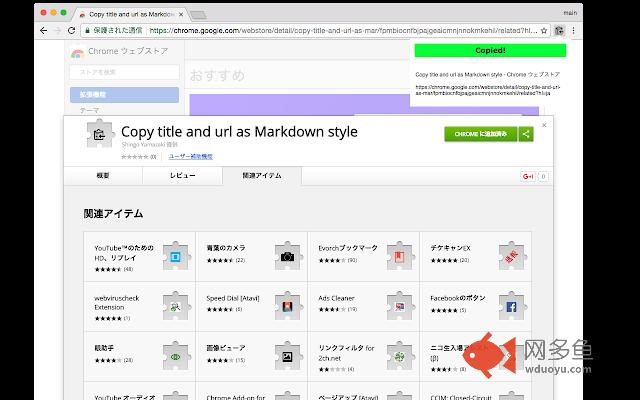The image size is (640, 400).
Task: Click the Ads Cleaner extension icon
Action: (x=400, y=306)
